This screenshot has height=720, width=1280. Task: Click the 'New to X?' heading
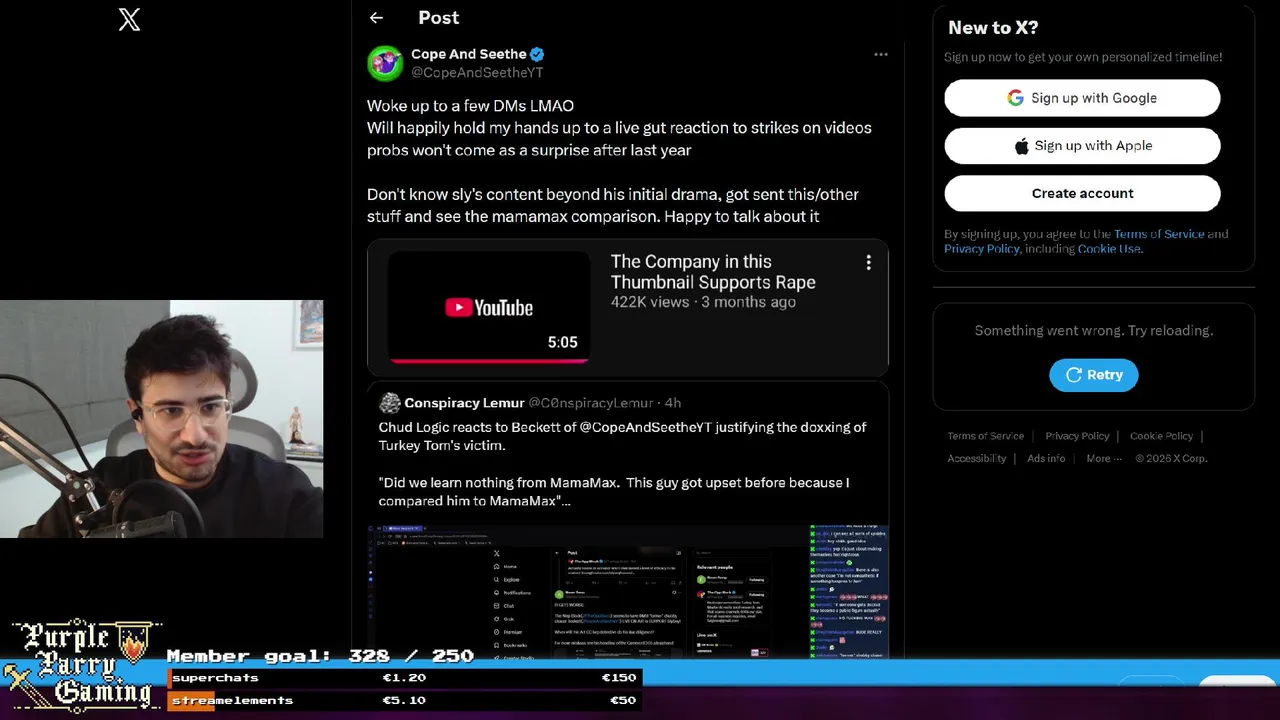pyautogui.click(x=993, y=28)
